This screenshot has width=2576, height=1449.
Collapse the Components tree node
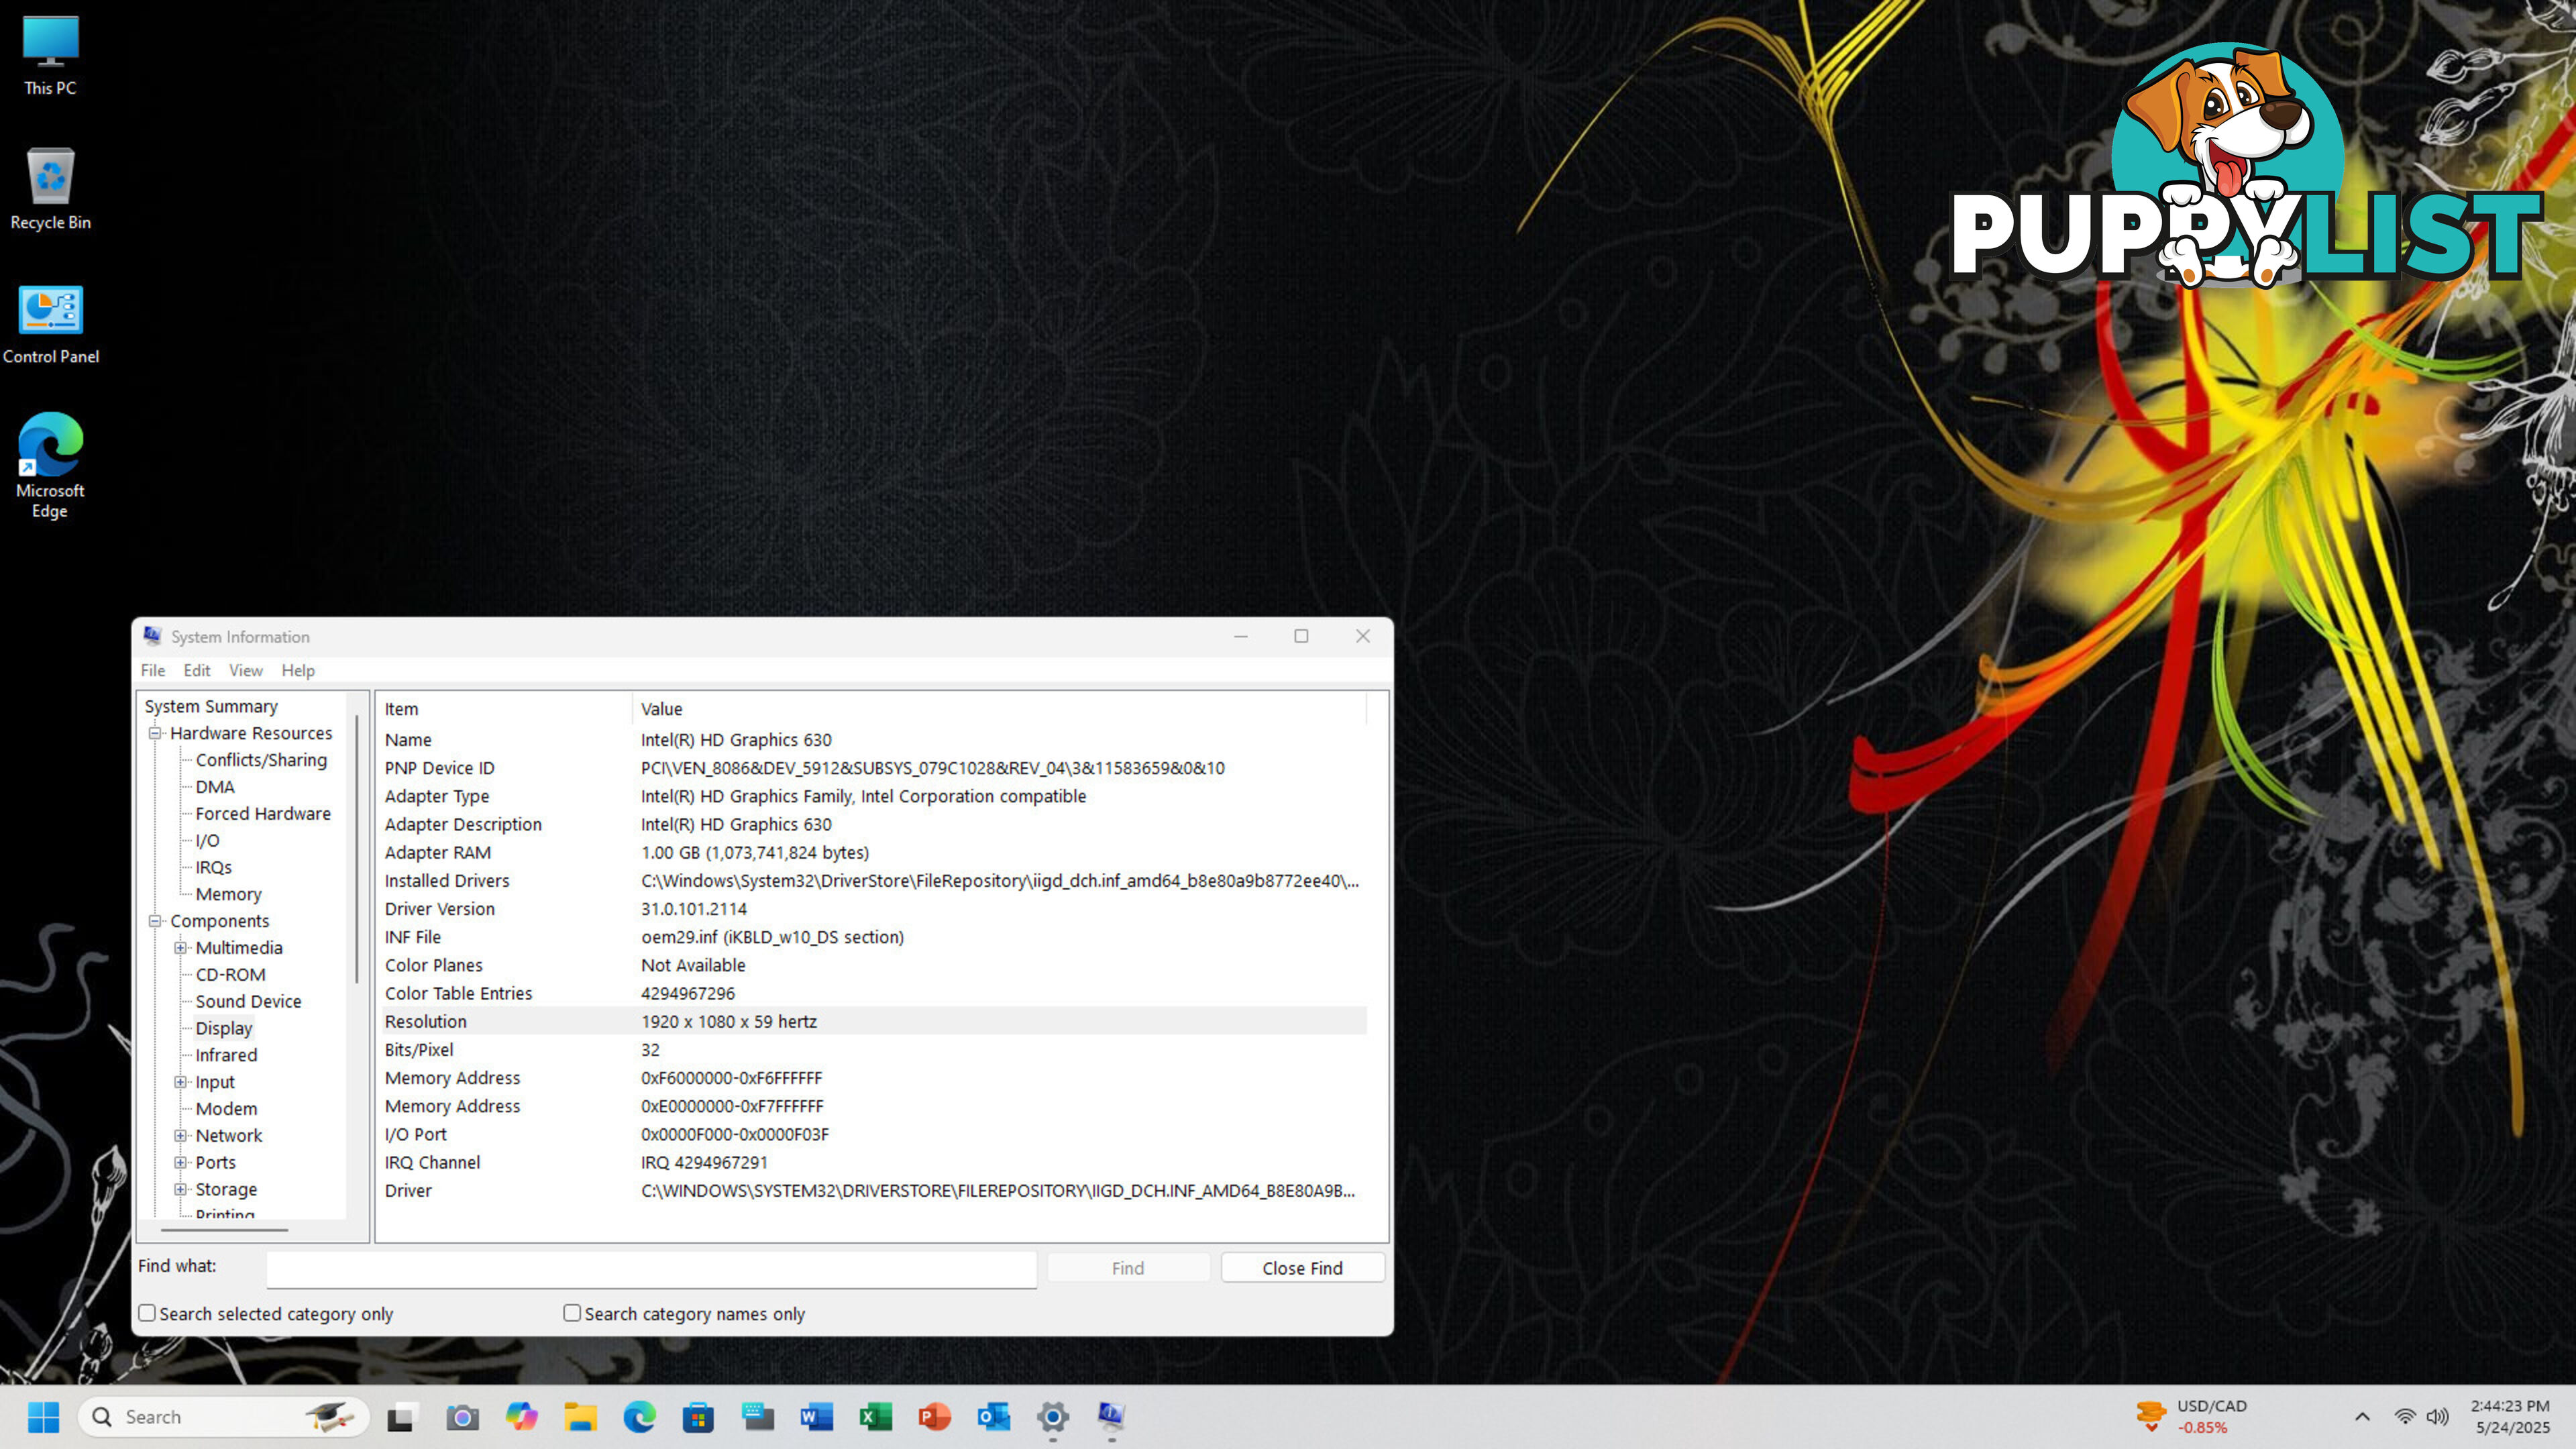(x=155, y=921)
